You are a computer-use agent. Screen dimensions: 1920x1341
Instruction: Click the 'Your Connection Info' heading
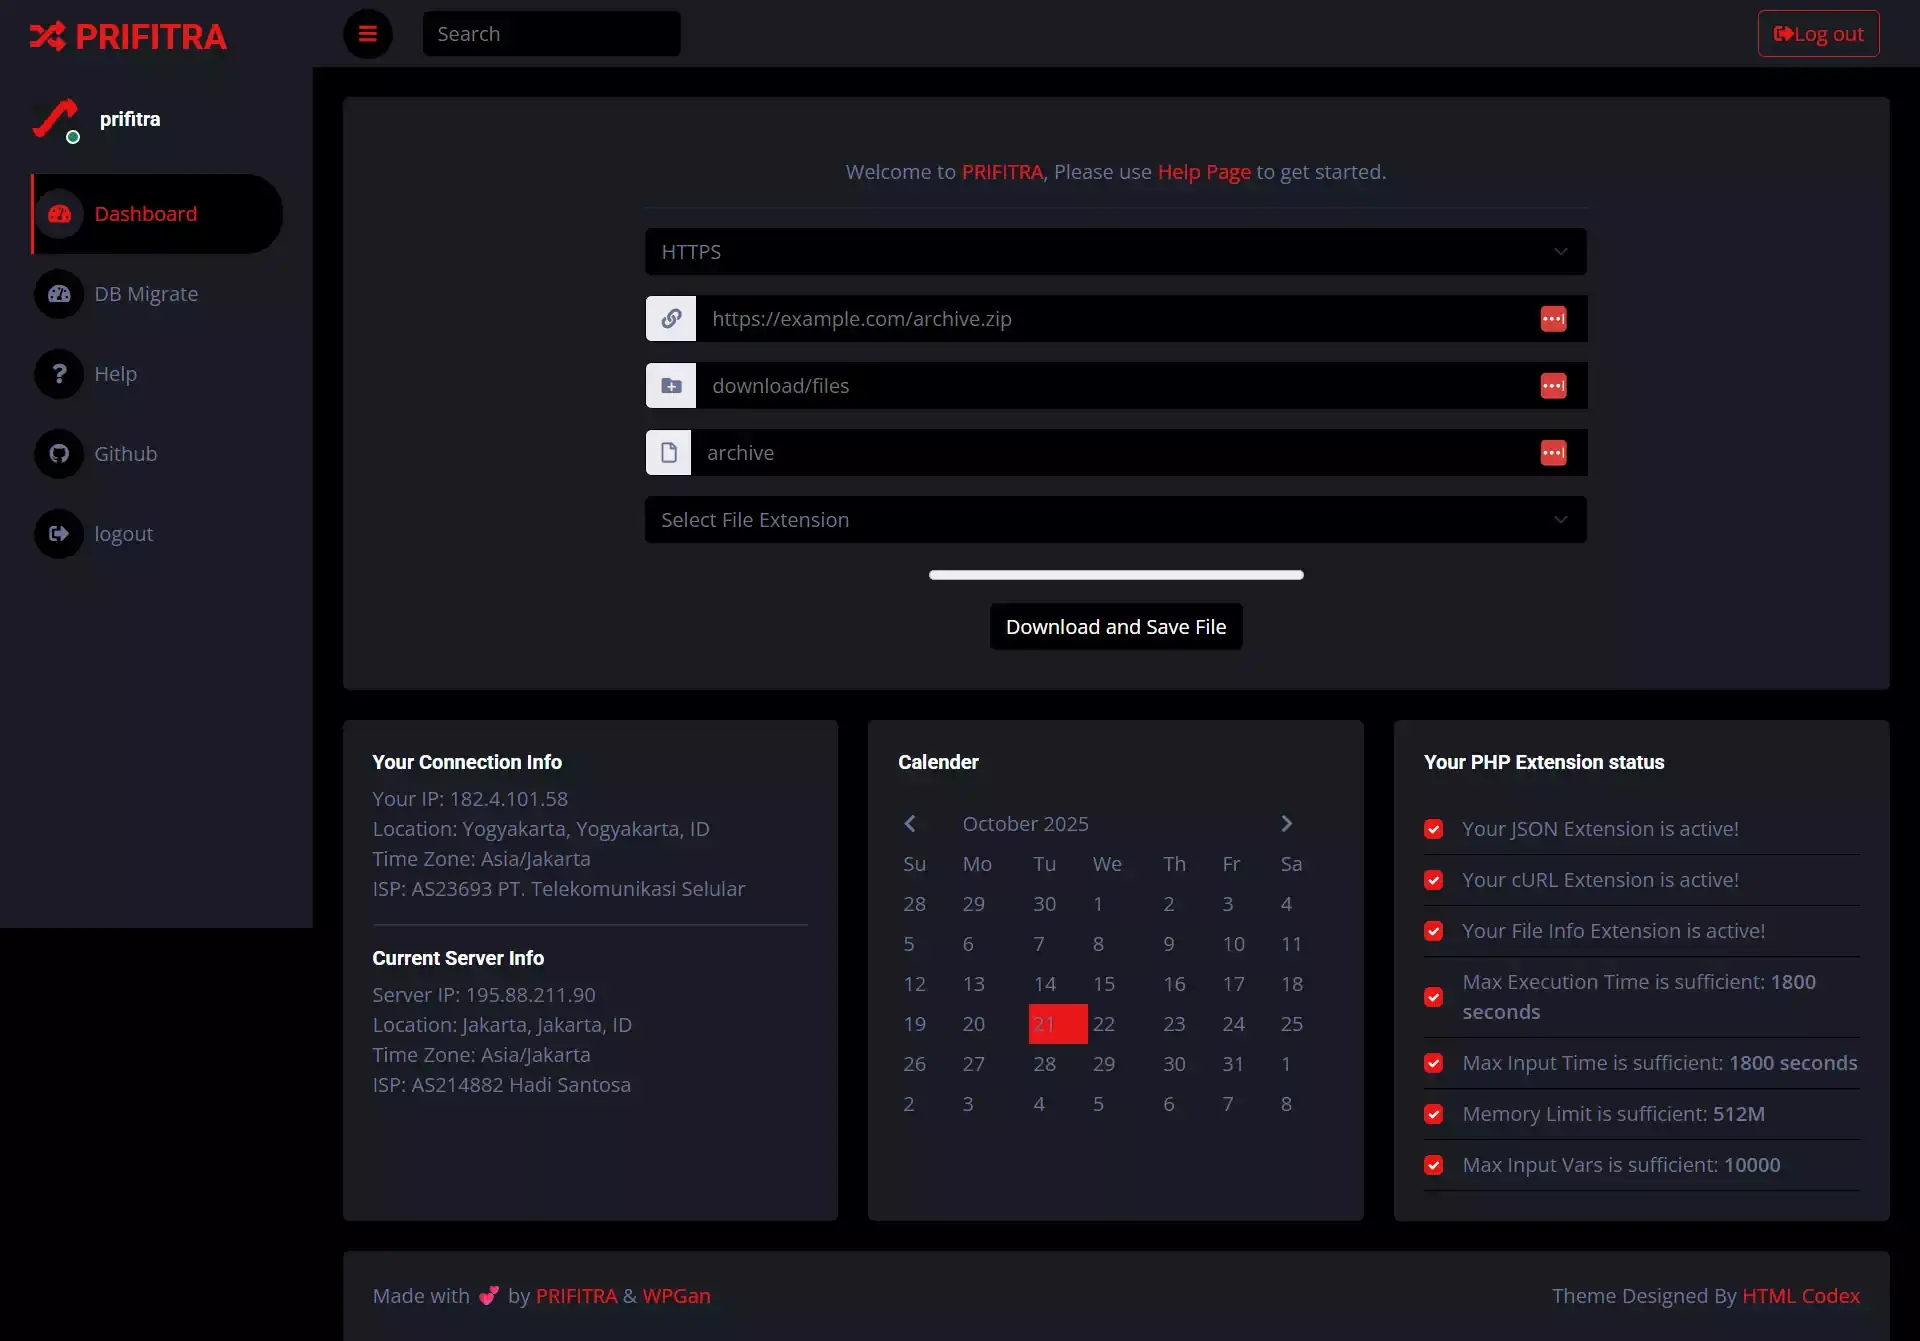[467, 762]
